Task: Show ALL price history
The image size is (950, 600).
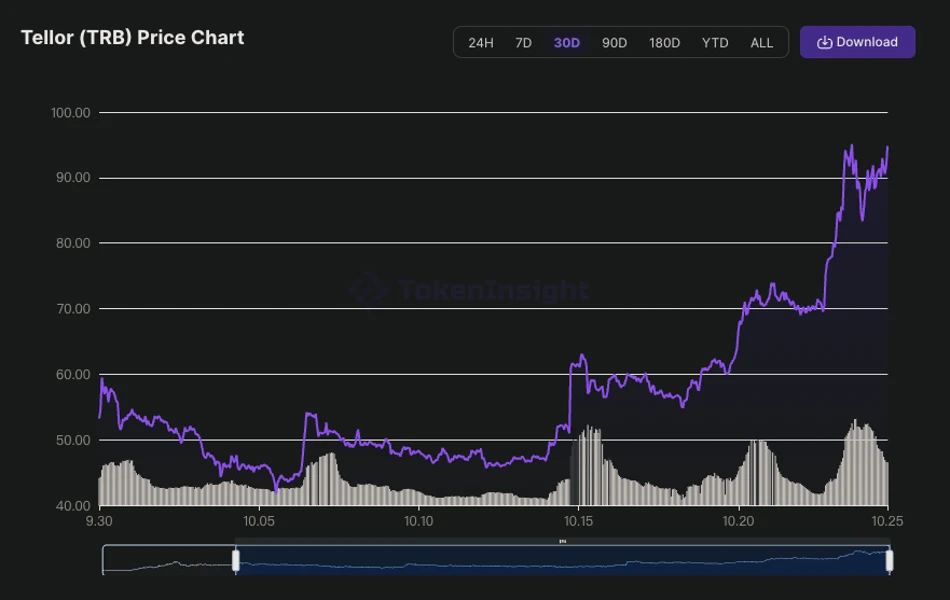Action: pyautogui.click(x=761, y=43)
